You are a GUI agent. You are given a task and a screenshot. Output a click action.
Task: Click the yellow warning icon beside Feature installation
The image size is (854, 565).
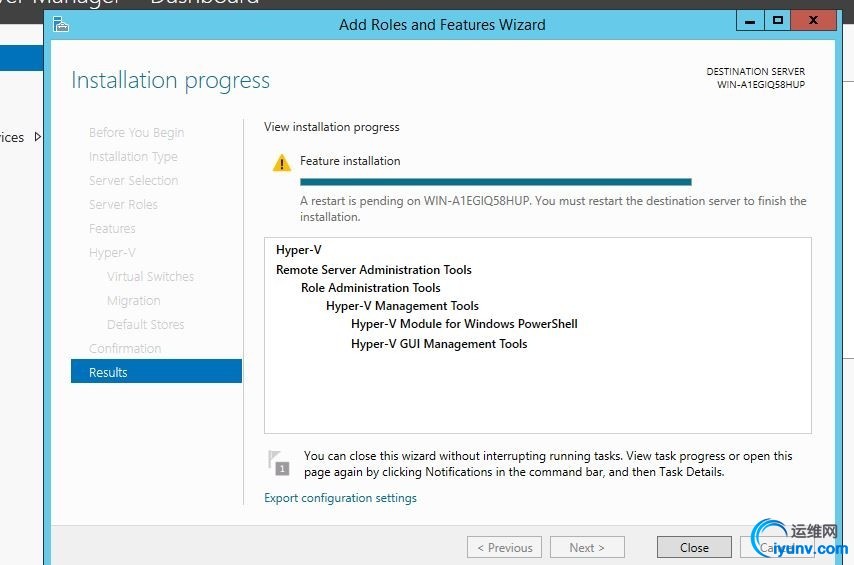click(282, 162)
